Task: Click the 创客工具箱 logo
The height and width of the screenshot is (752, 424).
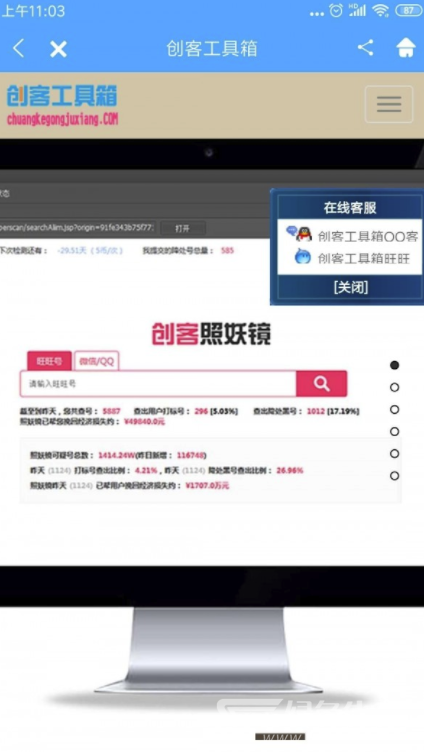Action: (62, 105)
